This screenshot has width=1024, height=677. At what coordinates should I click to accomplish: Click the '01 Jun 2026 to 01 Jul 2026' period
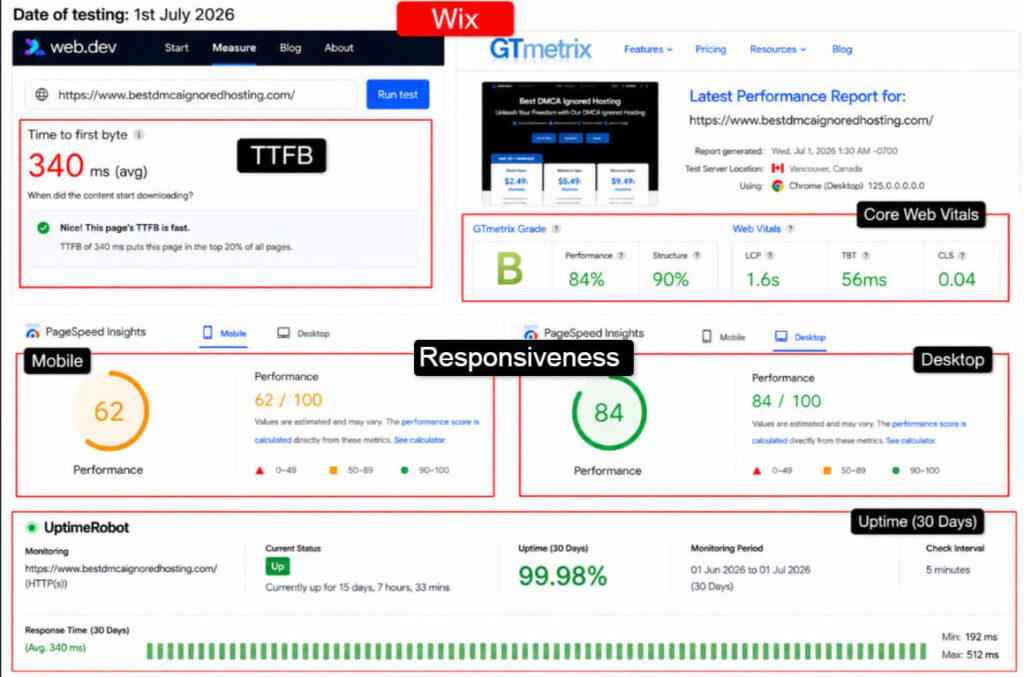[750, 570]
